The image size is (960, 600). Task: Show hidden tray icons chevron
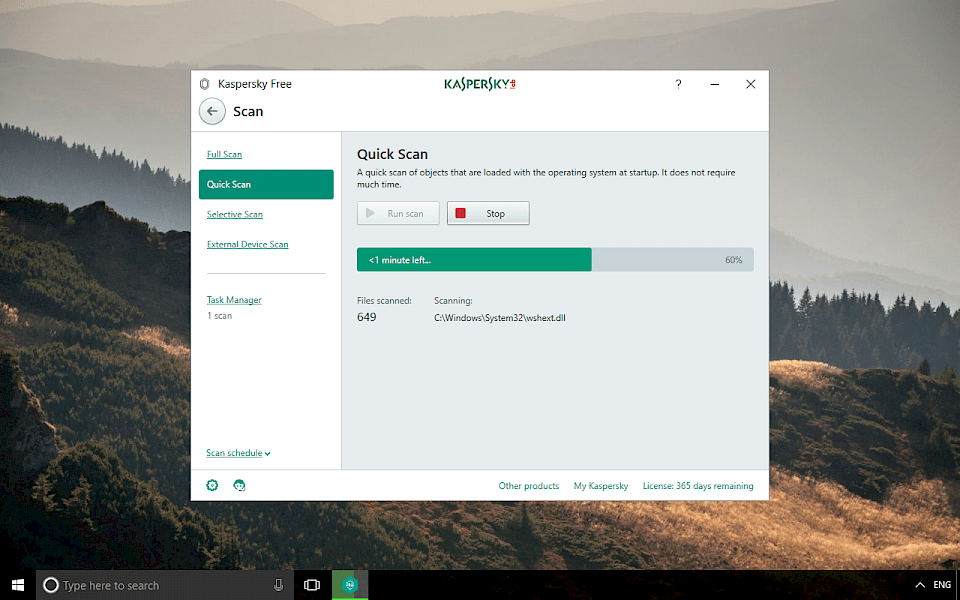[x=920, y=585]
